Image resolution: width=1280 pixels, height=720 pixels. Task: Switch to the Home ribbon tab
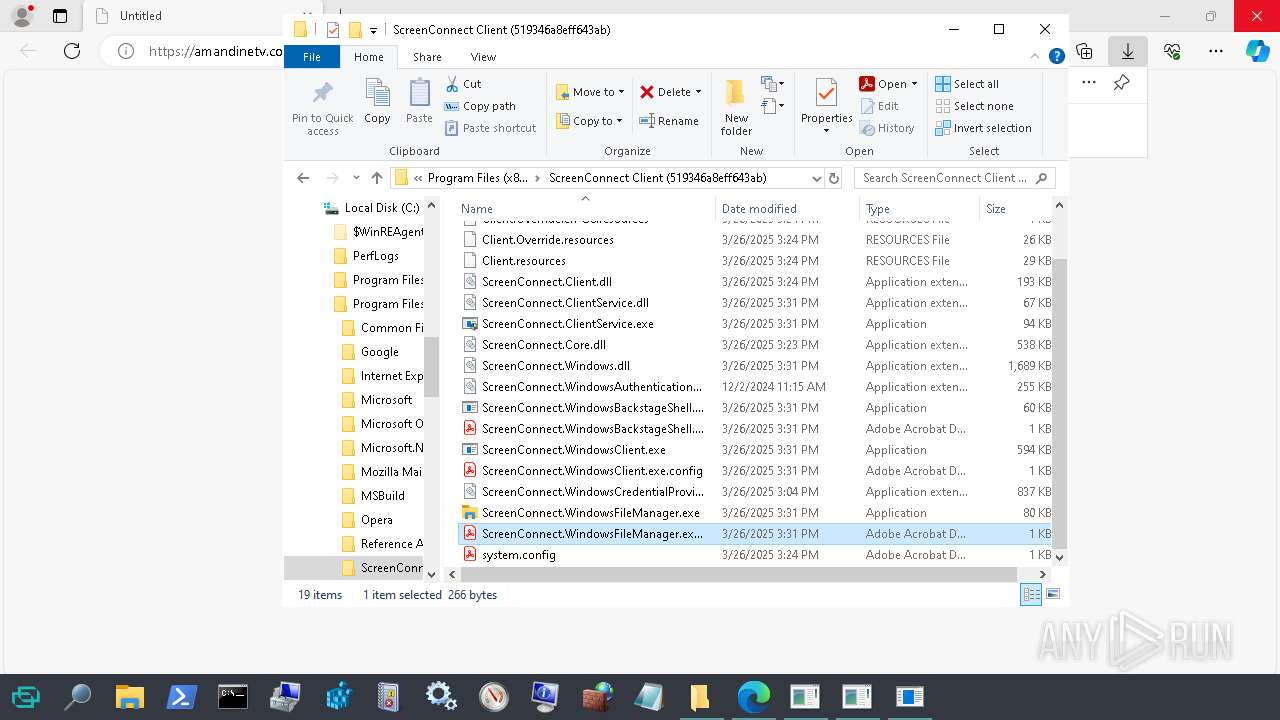click(368, 57)
